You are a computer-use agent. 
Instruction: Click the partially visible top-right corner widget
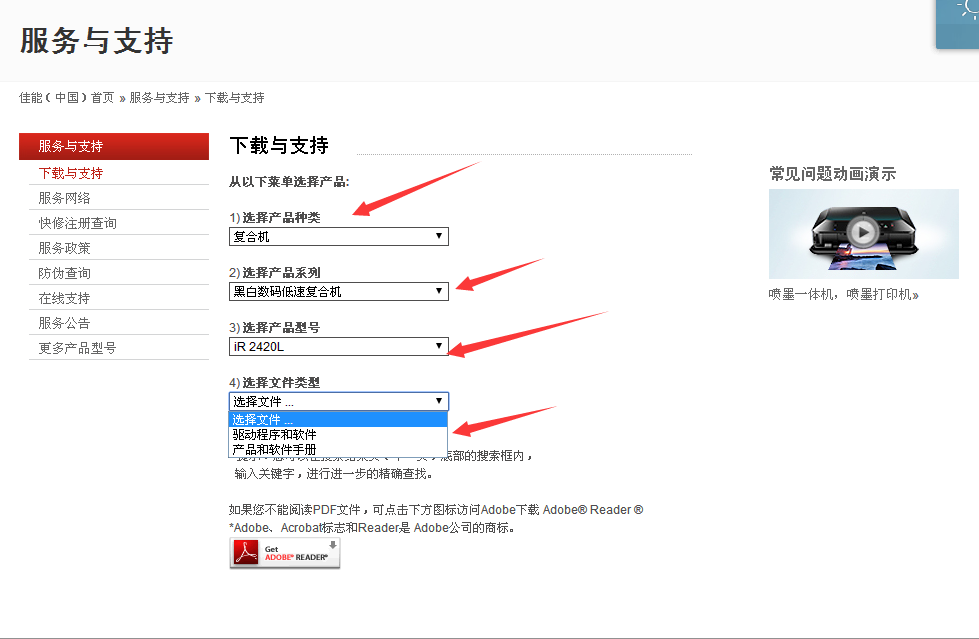[x=957, y=24]
